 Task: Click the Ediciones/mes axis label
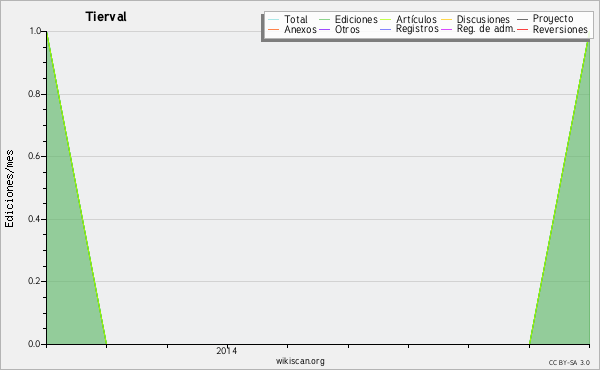coord(9,188)
